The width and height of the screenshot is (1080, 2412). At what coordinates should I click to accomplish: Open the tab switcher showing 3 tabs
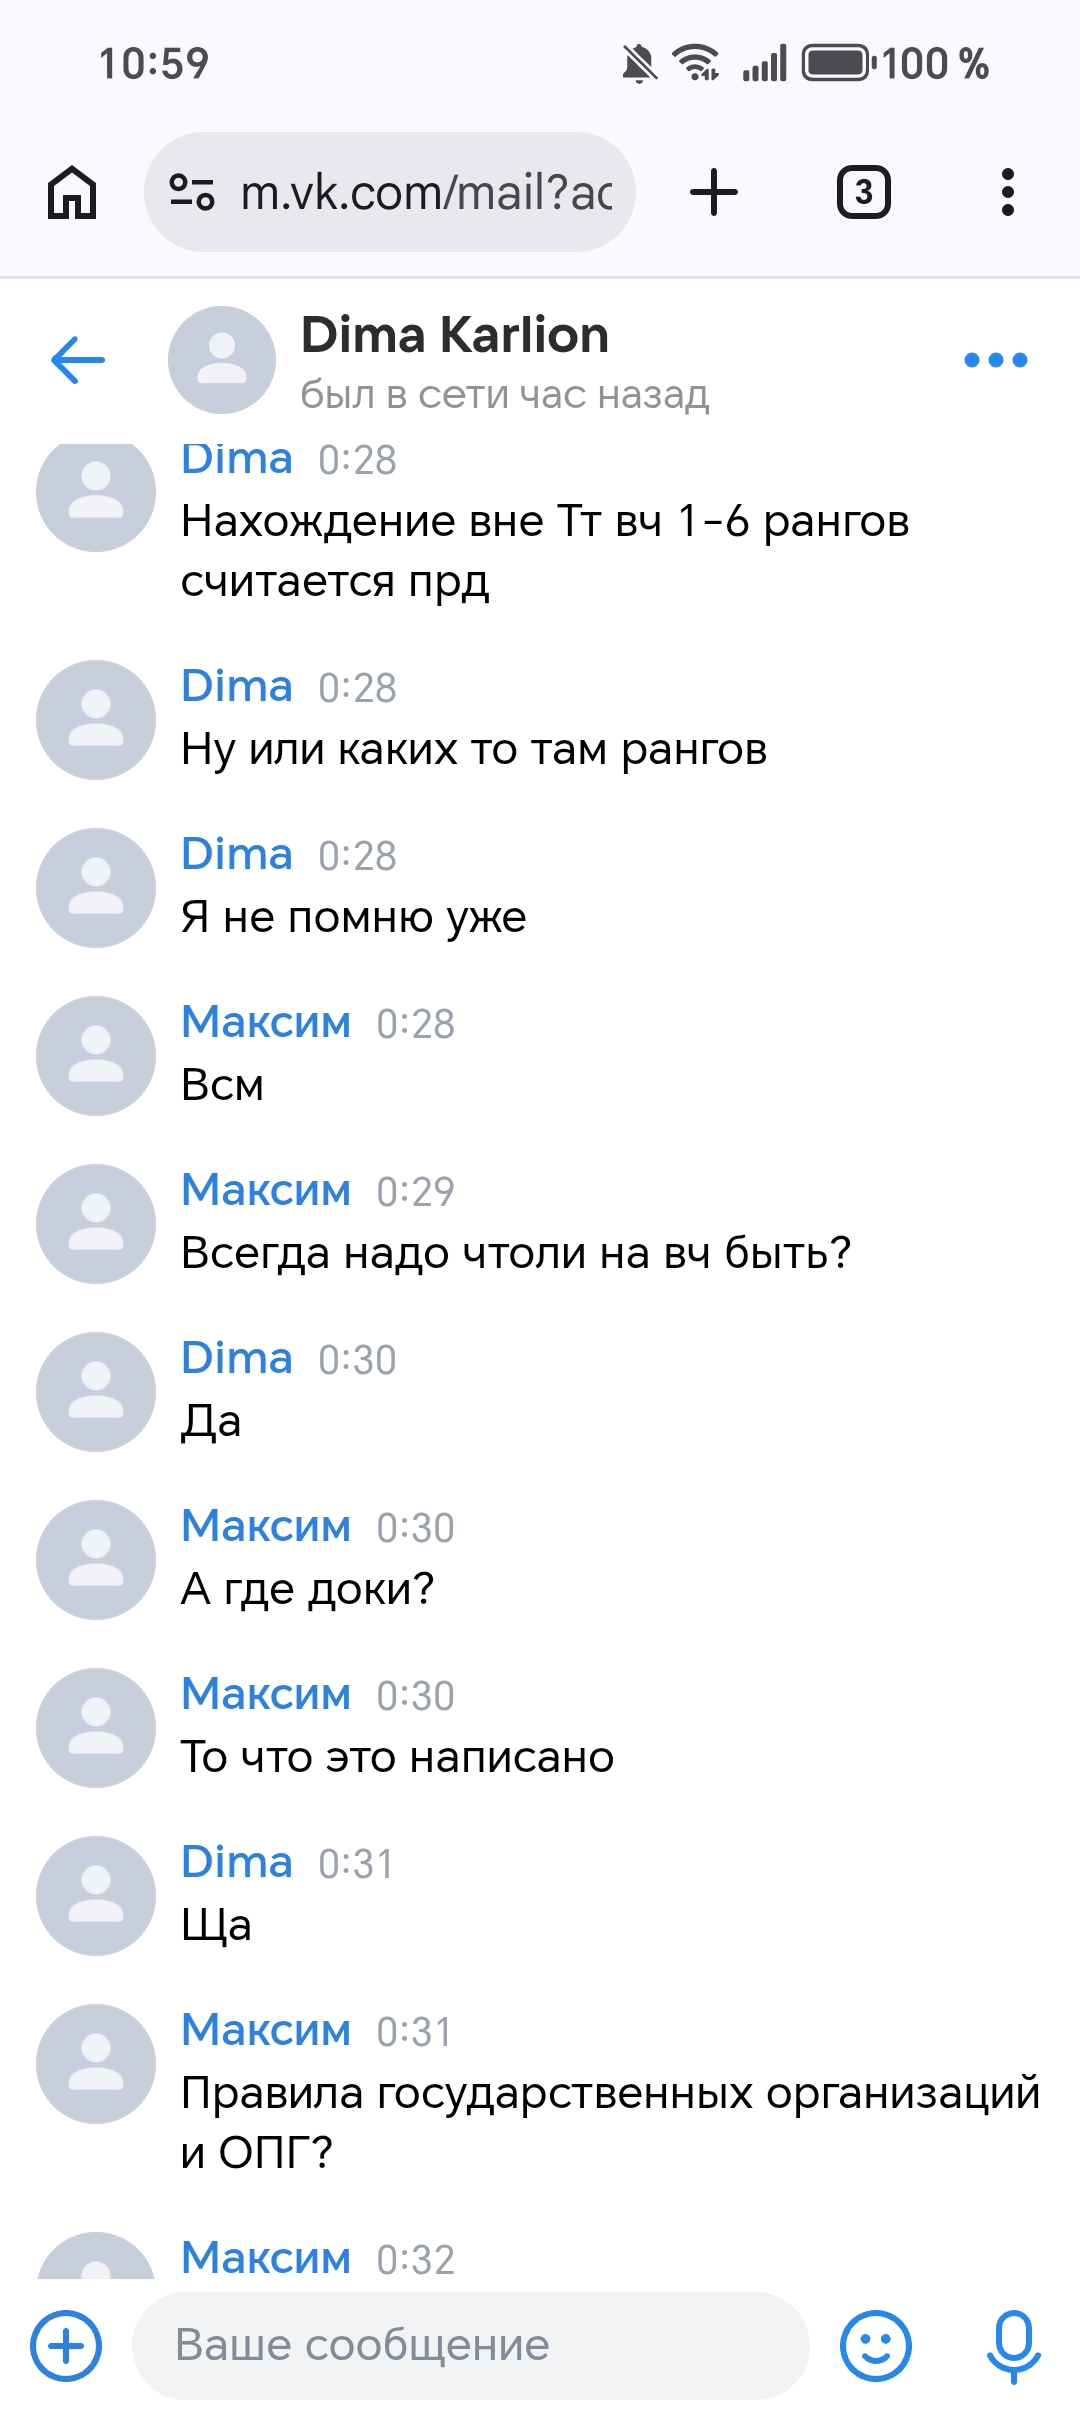point(863,192)
